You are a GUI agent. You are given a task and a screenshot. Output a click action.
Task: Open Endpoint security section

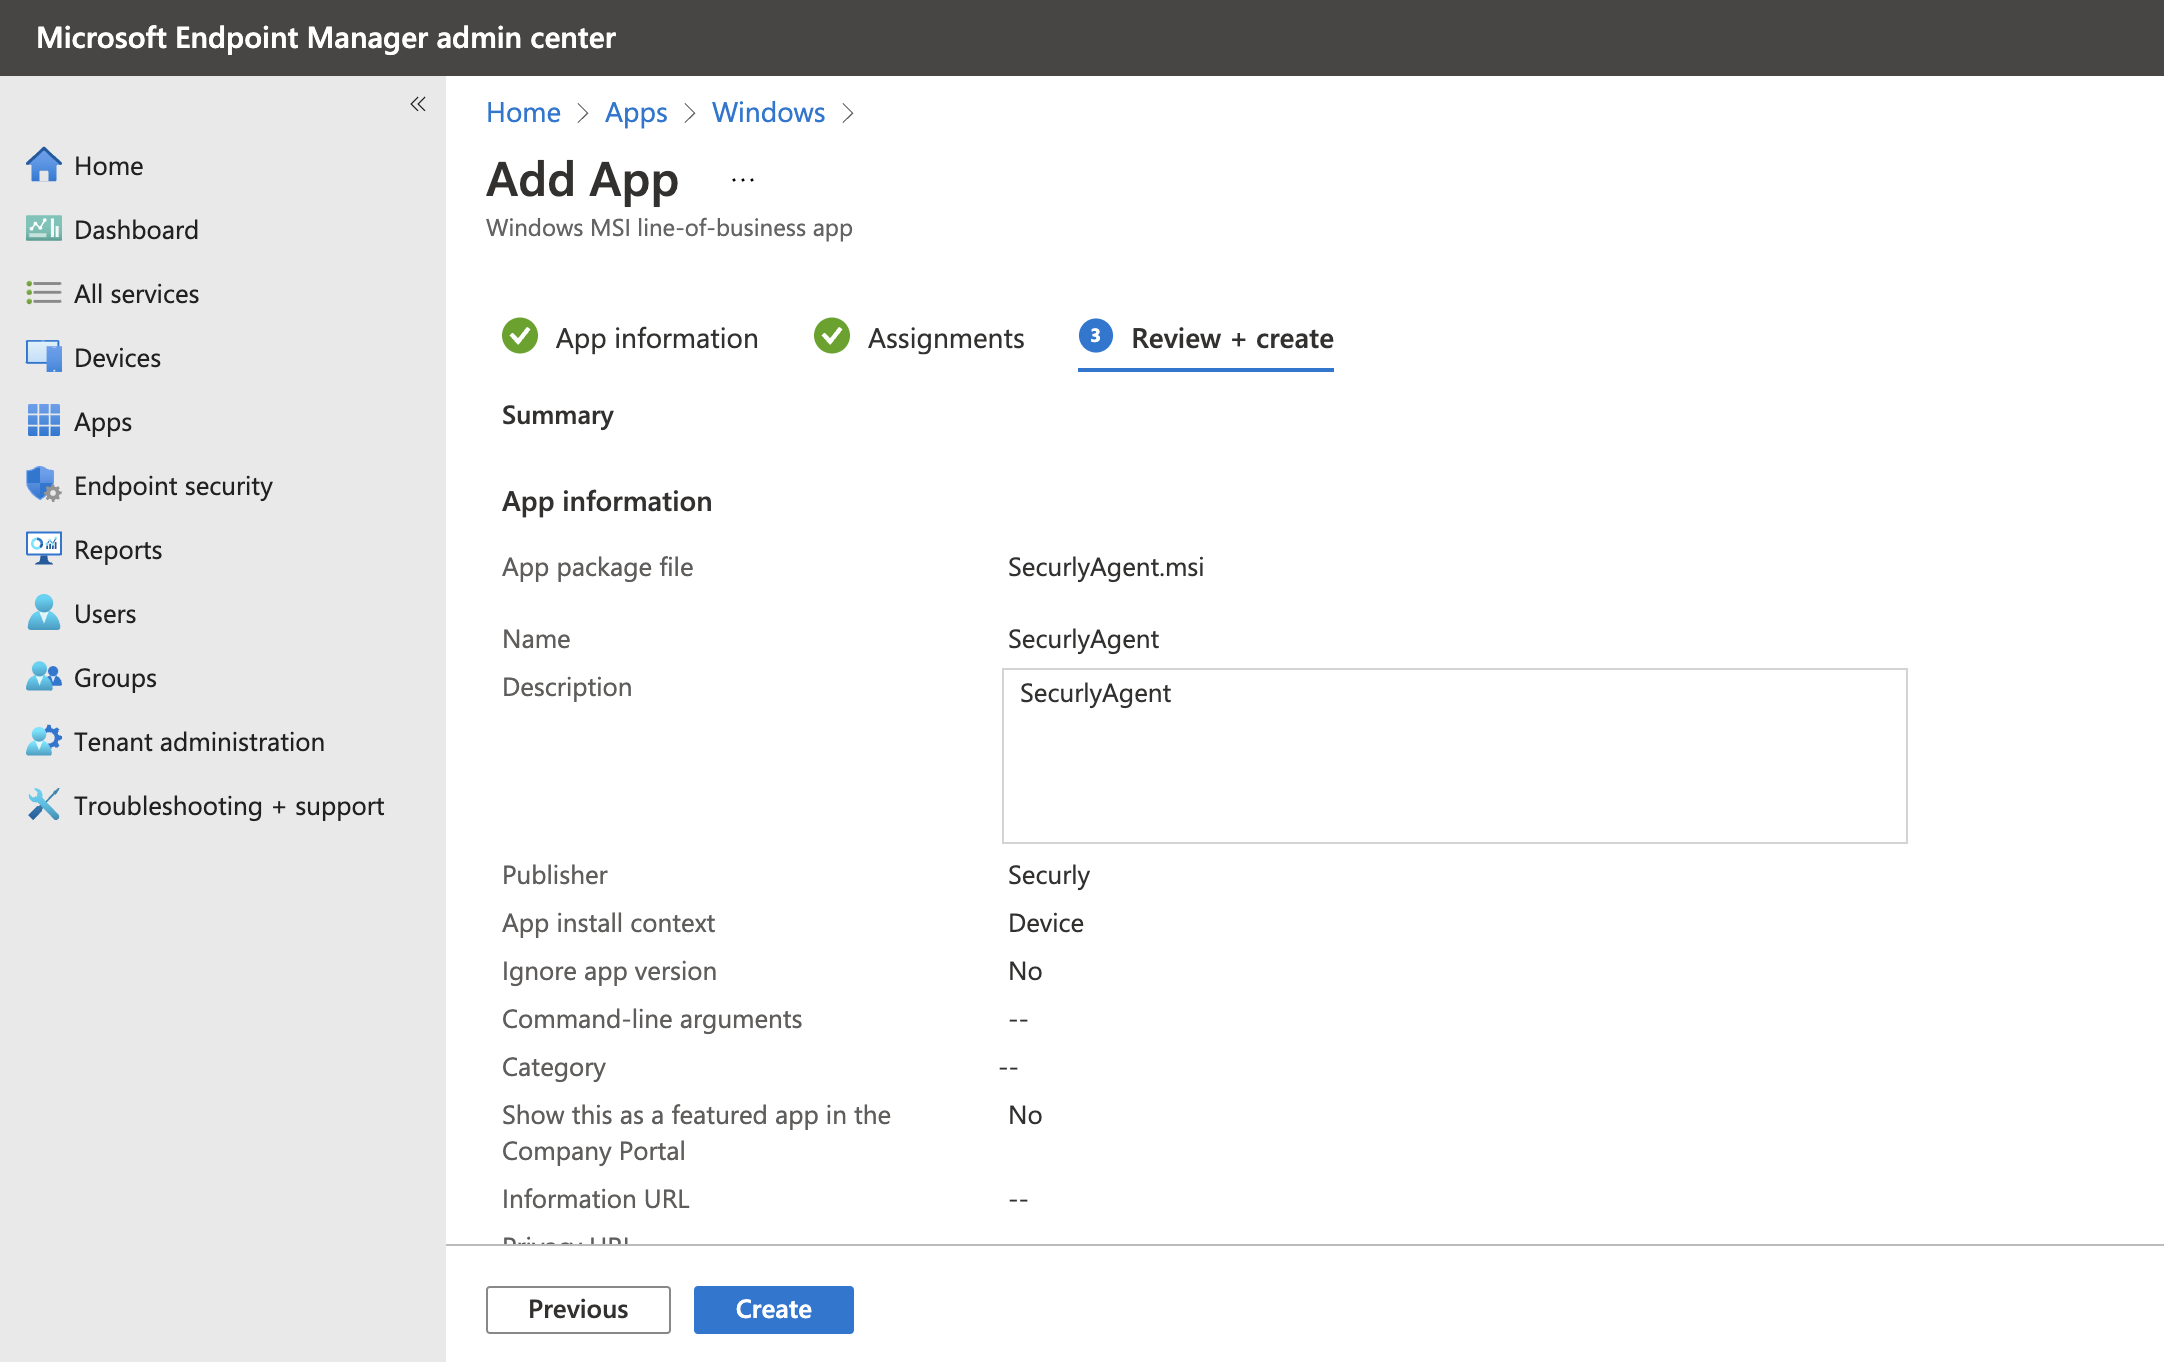173,486
